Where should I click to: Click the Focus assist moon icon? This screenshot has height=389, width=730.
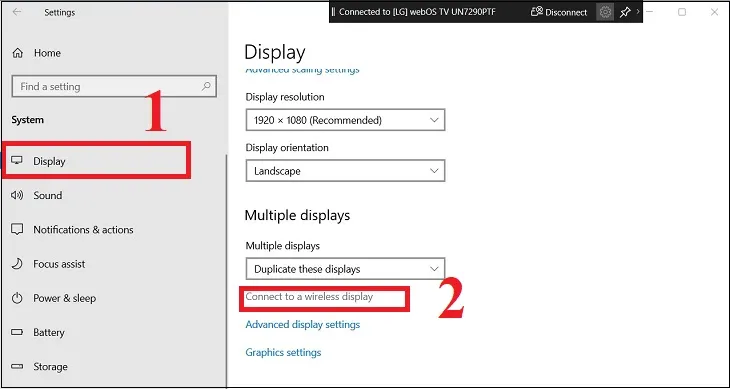click(17, 264)
